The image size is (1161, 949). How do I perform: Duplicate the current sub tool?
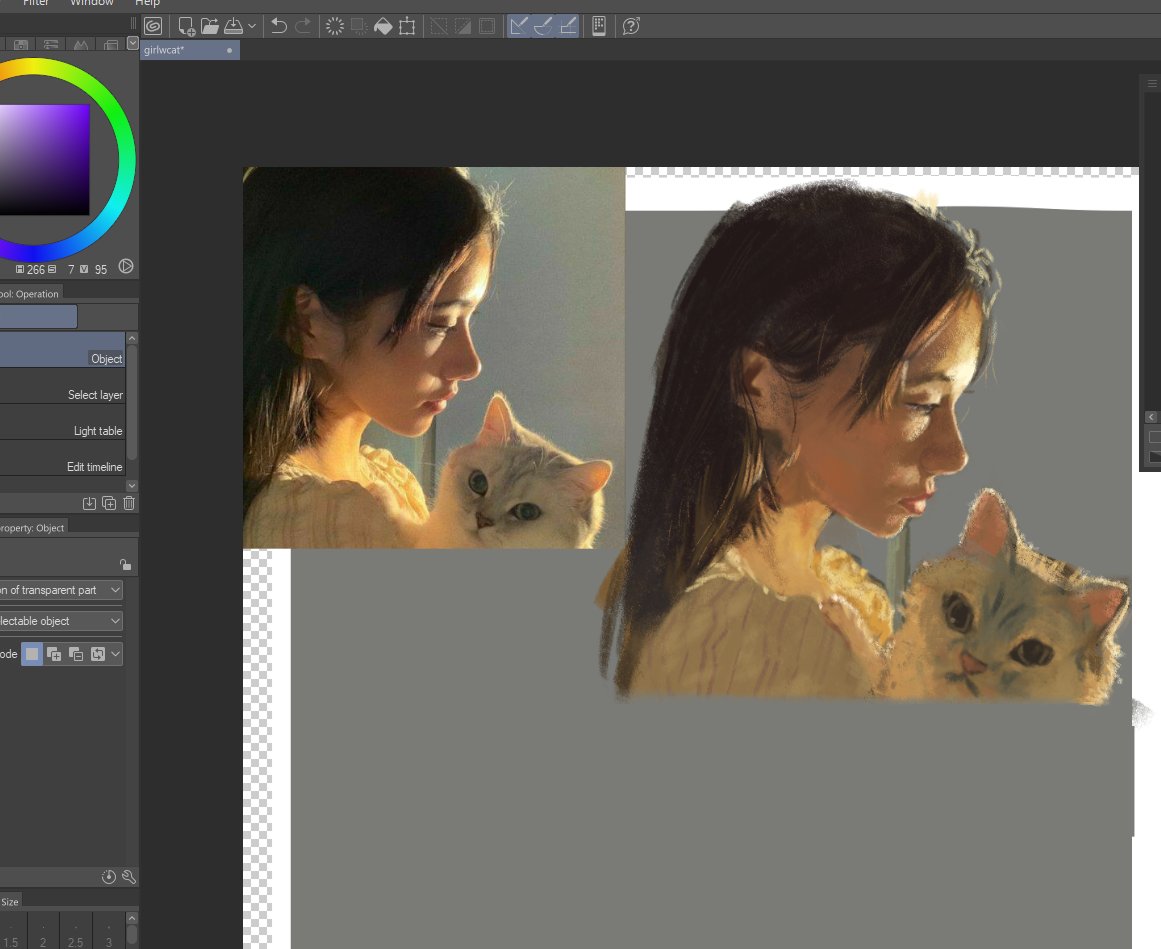coord(109,503)
